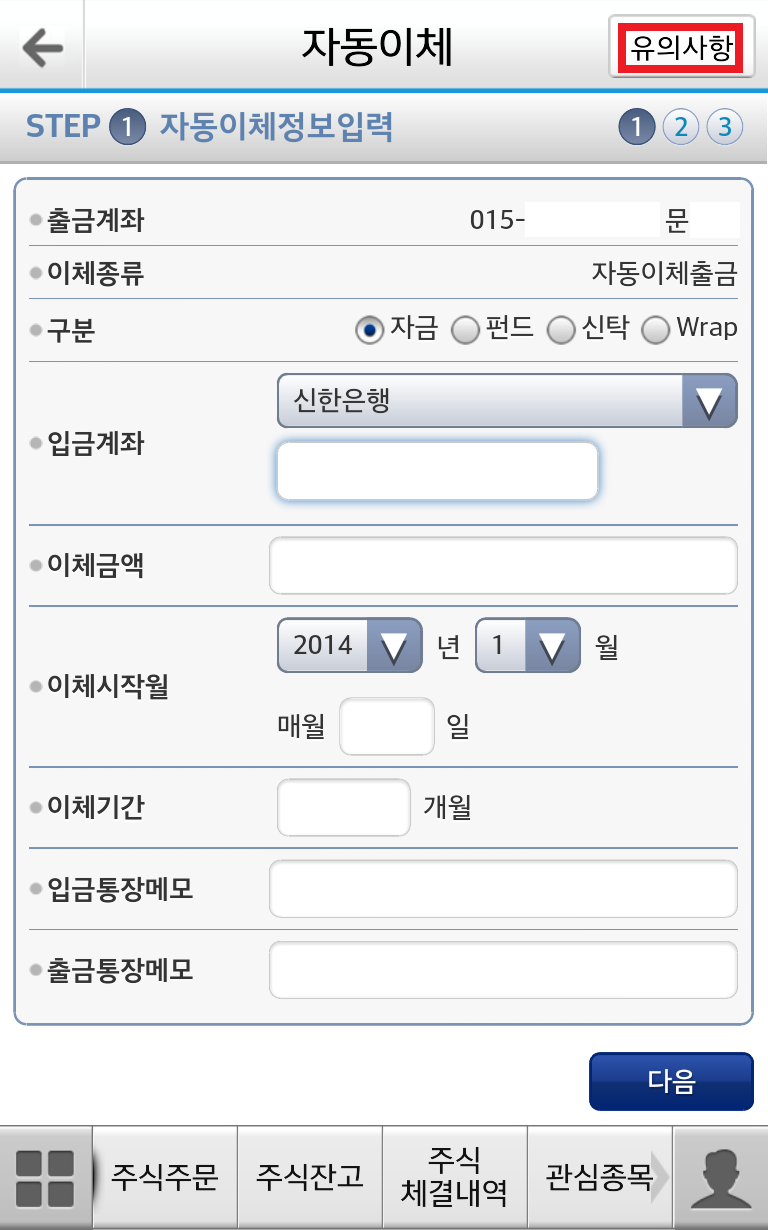Select the 자금 radio option

(397, 329)
